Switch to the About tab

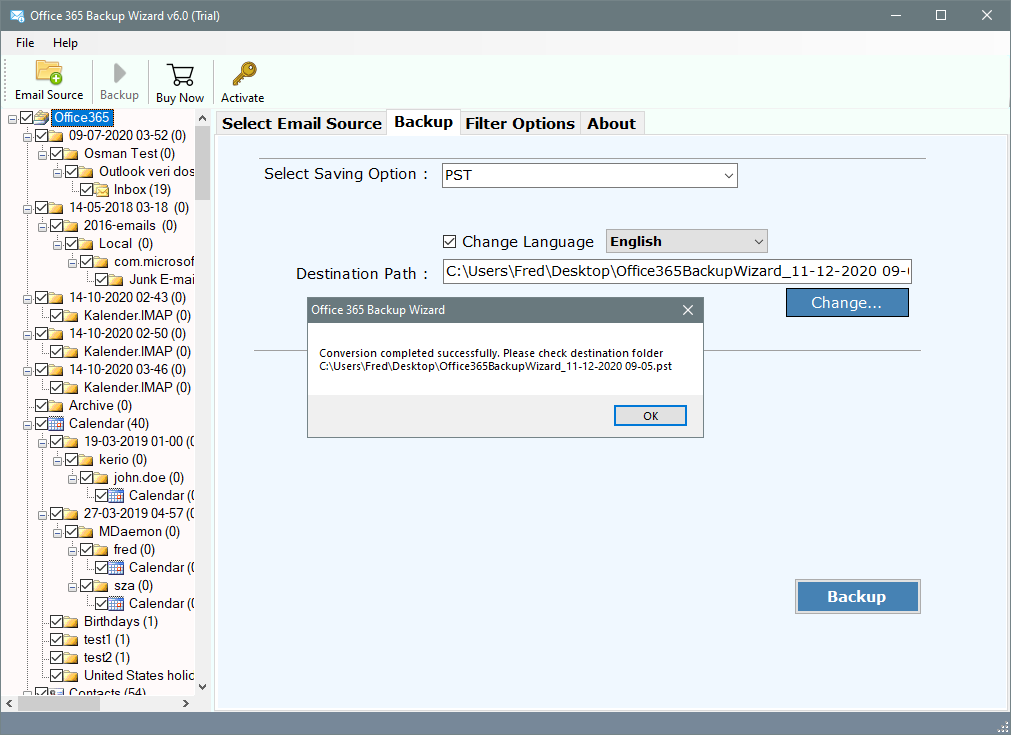click(x=611, y=123)
